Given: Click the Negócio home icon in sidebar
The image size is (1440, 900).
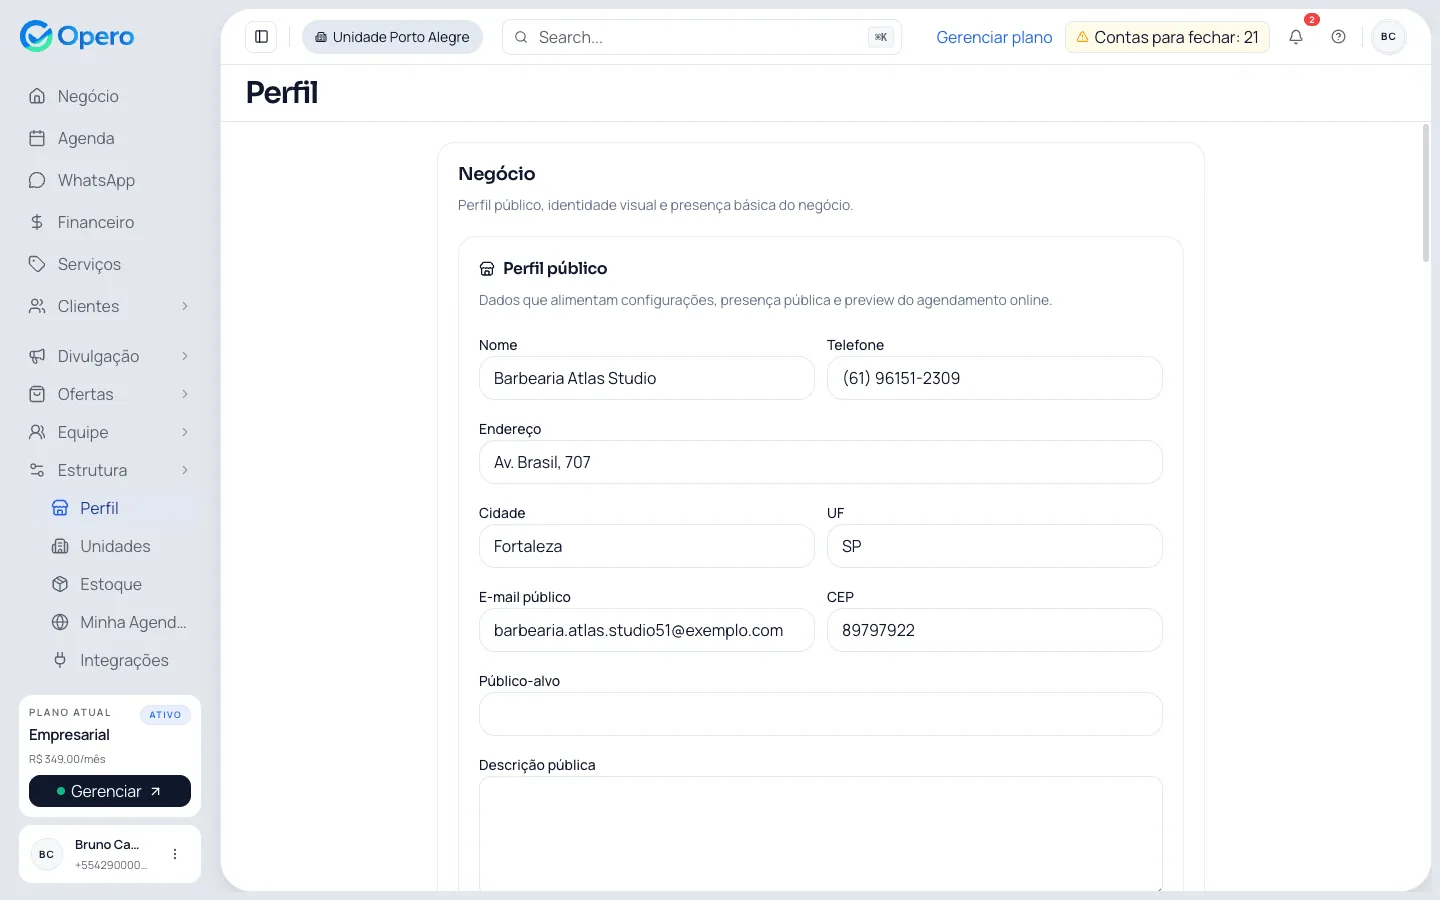Looking at the screenshot, I should 37,96.
